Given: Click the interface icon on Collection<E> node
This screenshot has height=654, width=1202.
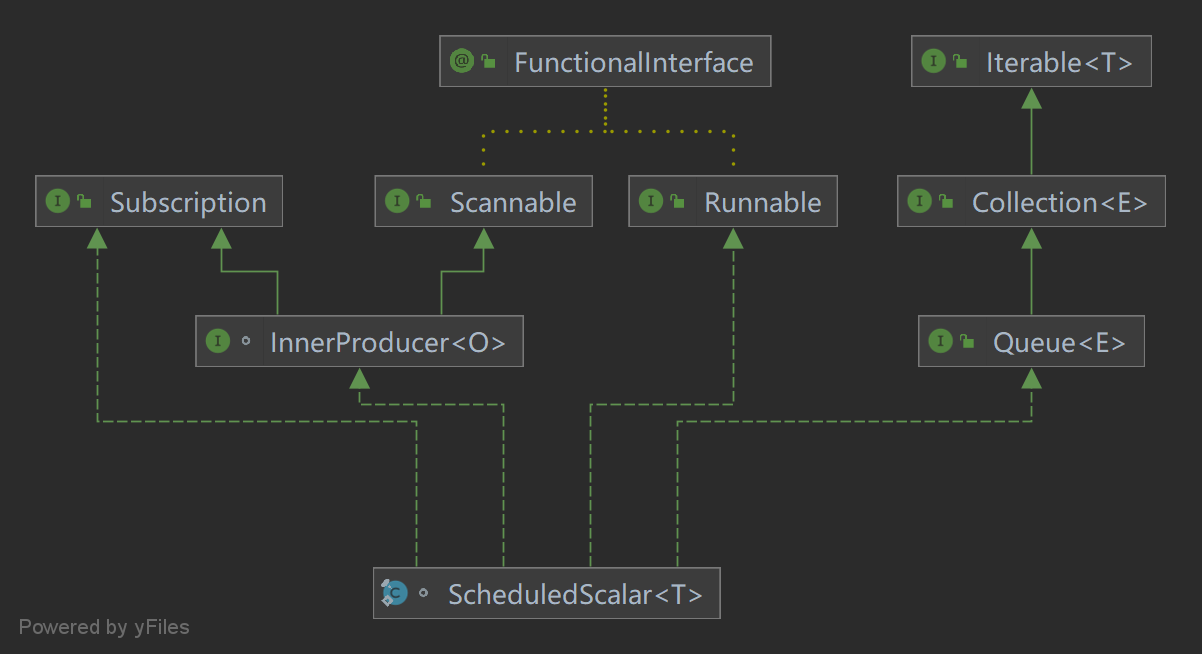Looking at the screenshot, I should pyautogui.click(x=919, y=202).
